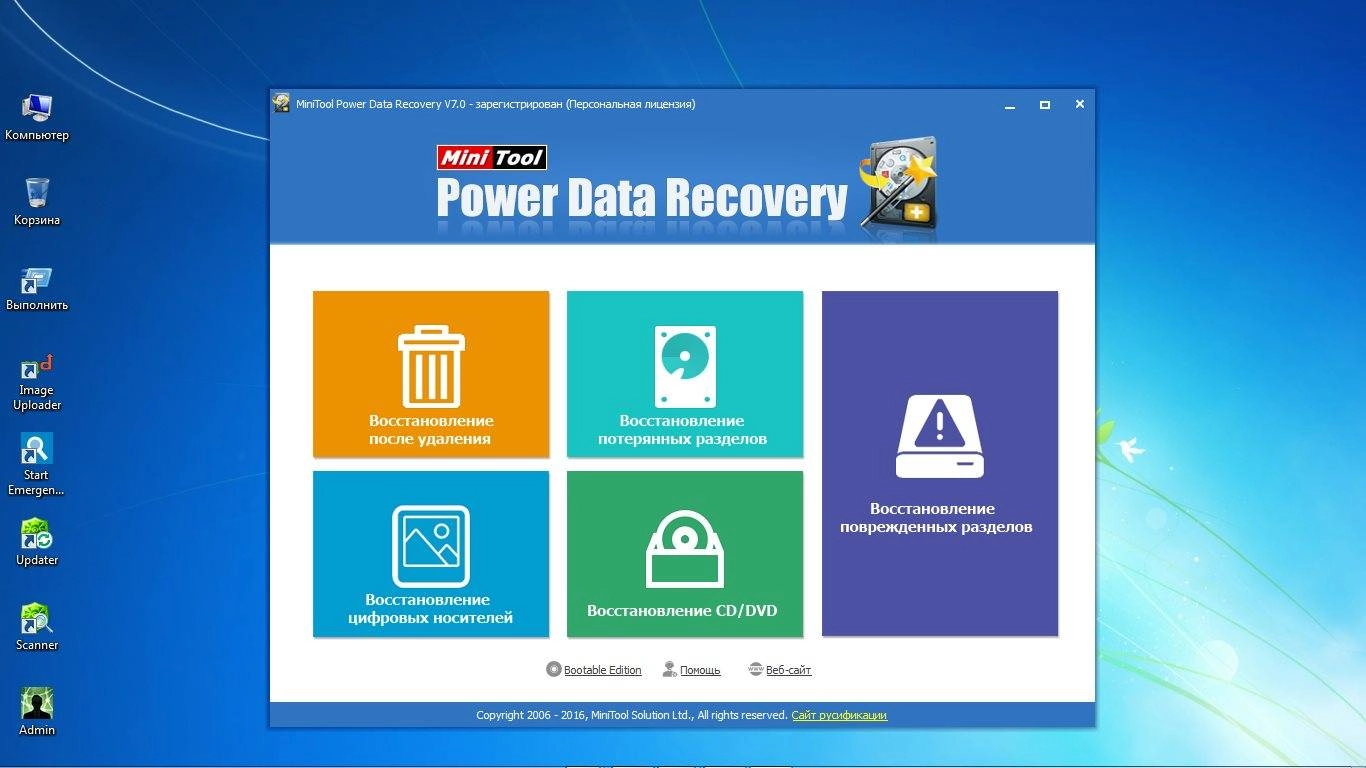
Task: Click the CD drive icon in the green tile
Action: 685,550
